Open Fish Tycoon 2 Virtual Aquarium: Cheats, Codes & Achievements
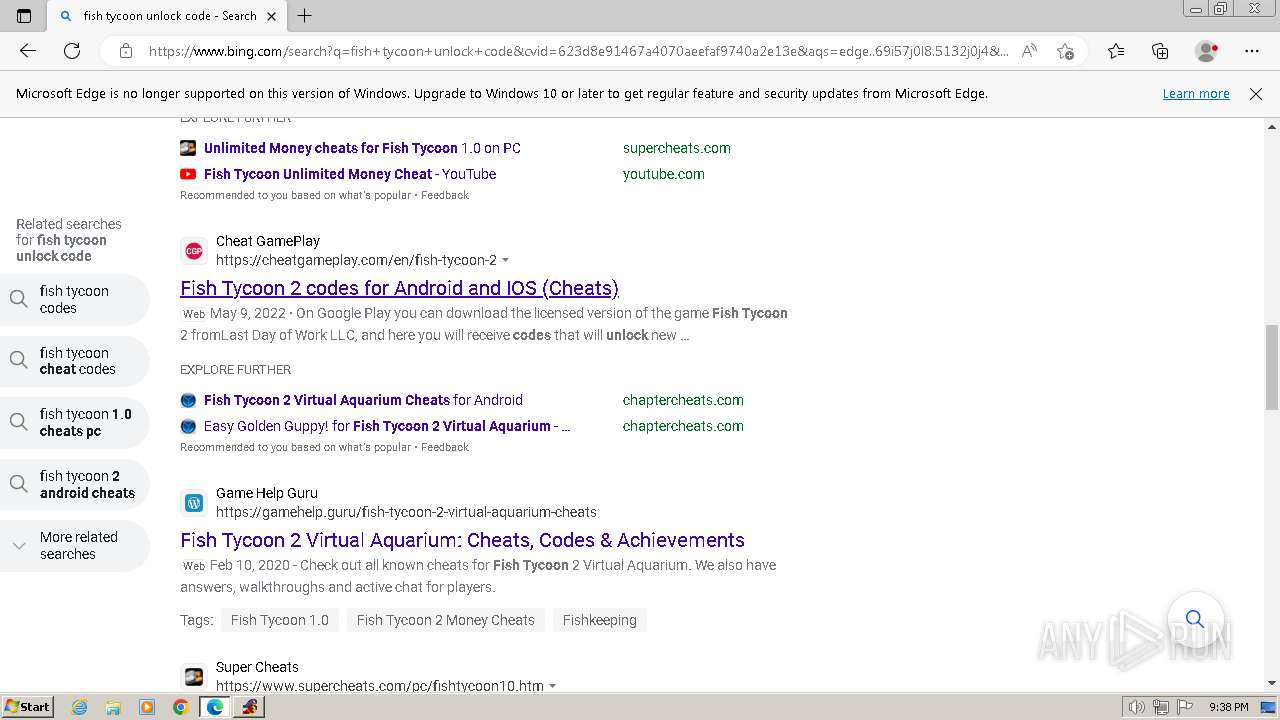This screenshot has height=720, width=1280. point(462,540)
